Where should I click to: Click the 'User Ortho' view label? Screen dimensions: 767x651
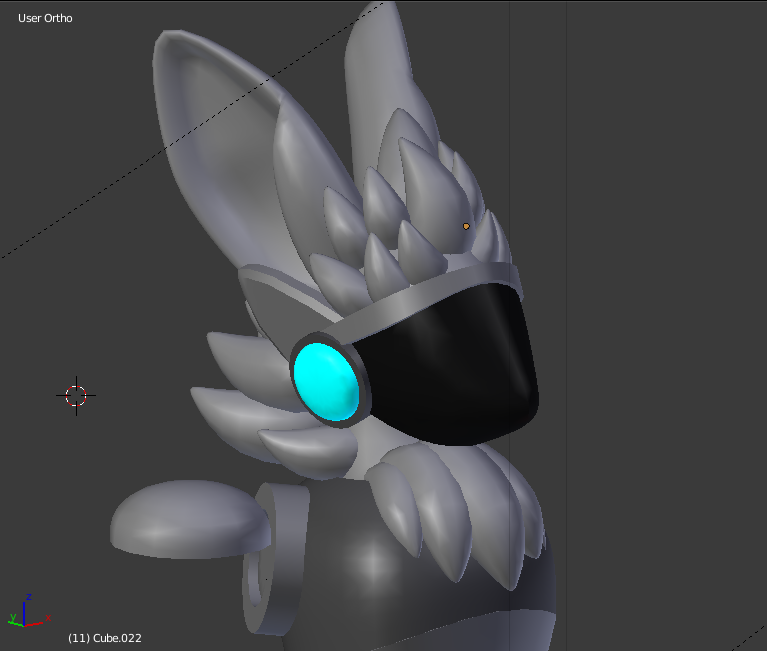[x=45, y=18]
